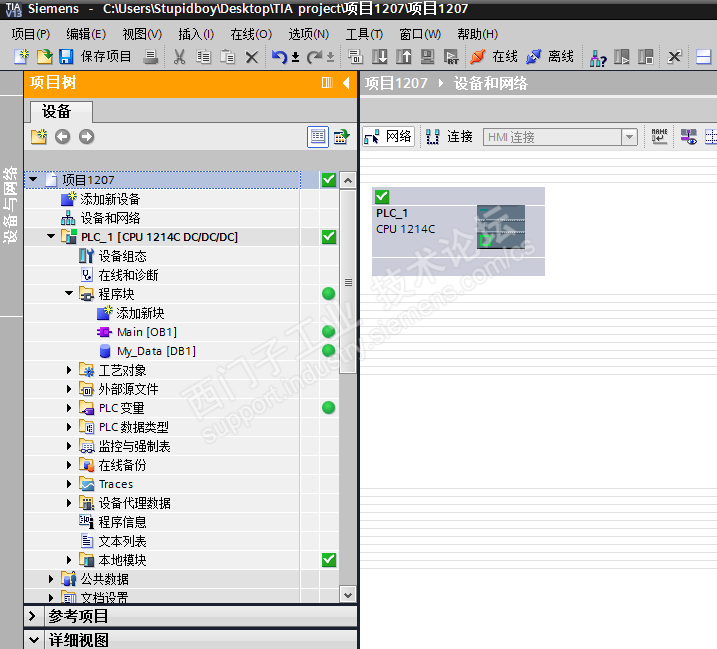
Task: Click the project tree vertical scrollbar thumb
Action: (x=348, y=282)
